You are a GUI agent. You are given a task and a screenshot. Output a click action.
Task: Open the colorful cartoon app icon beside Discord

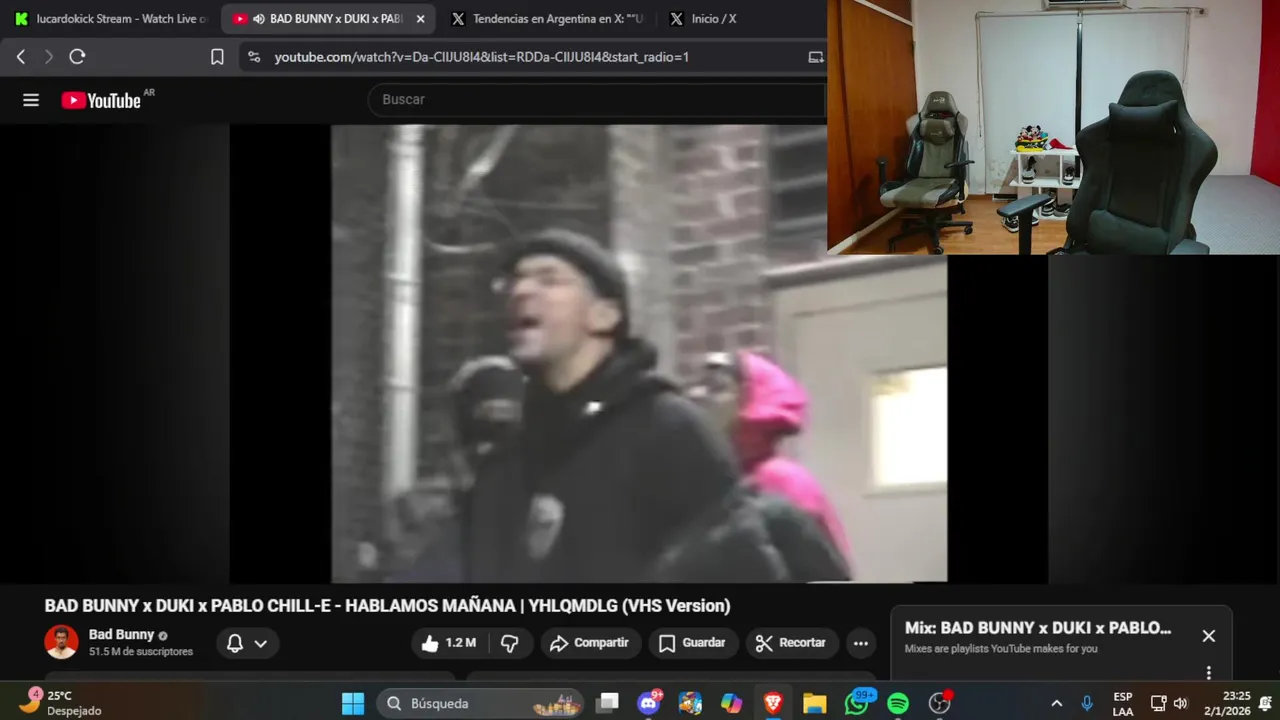tap(690, 703)
